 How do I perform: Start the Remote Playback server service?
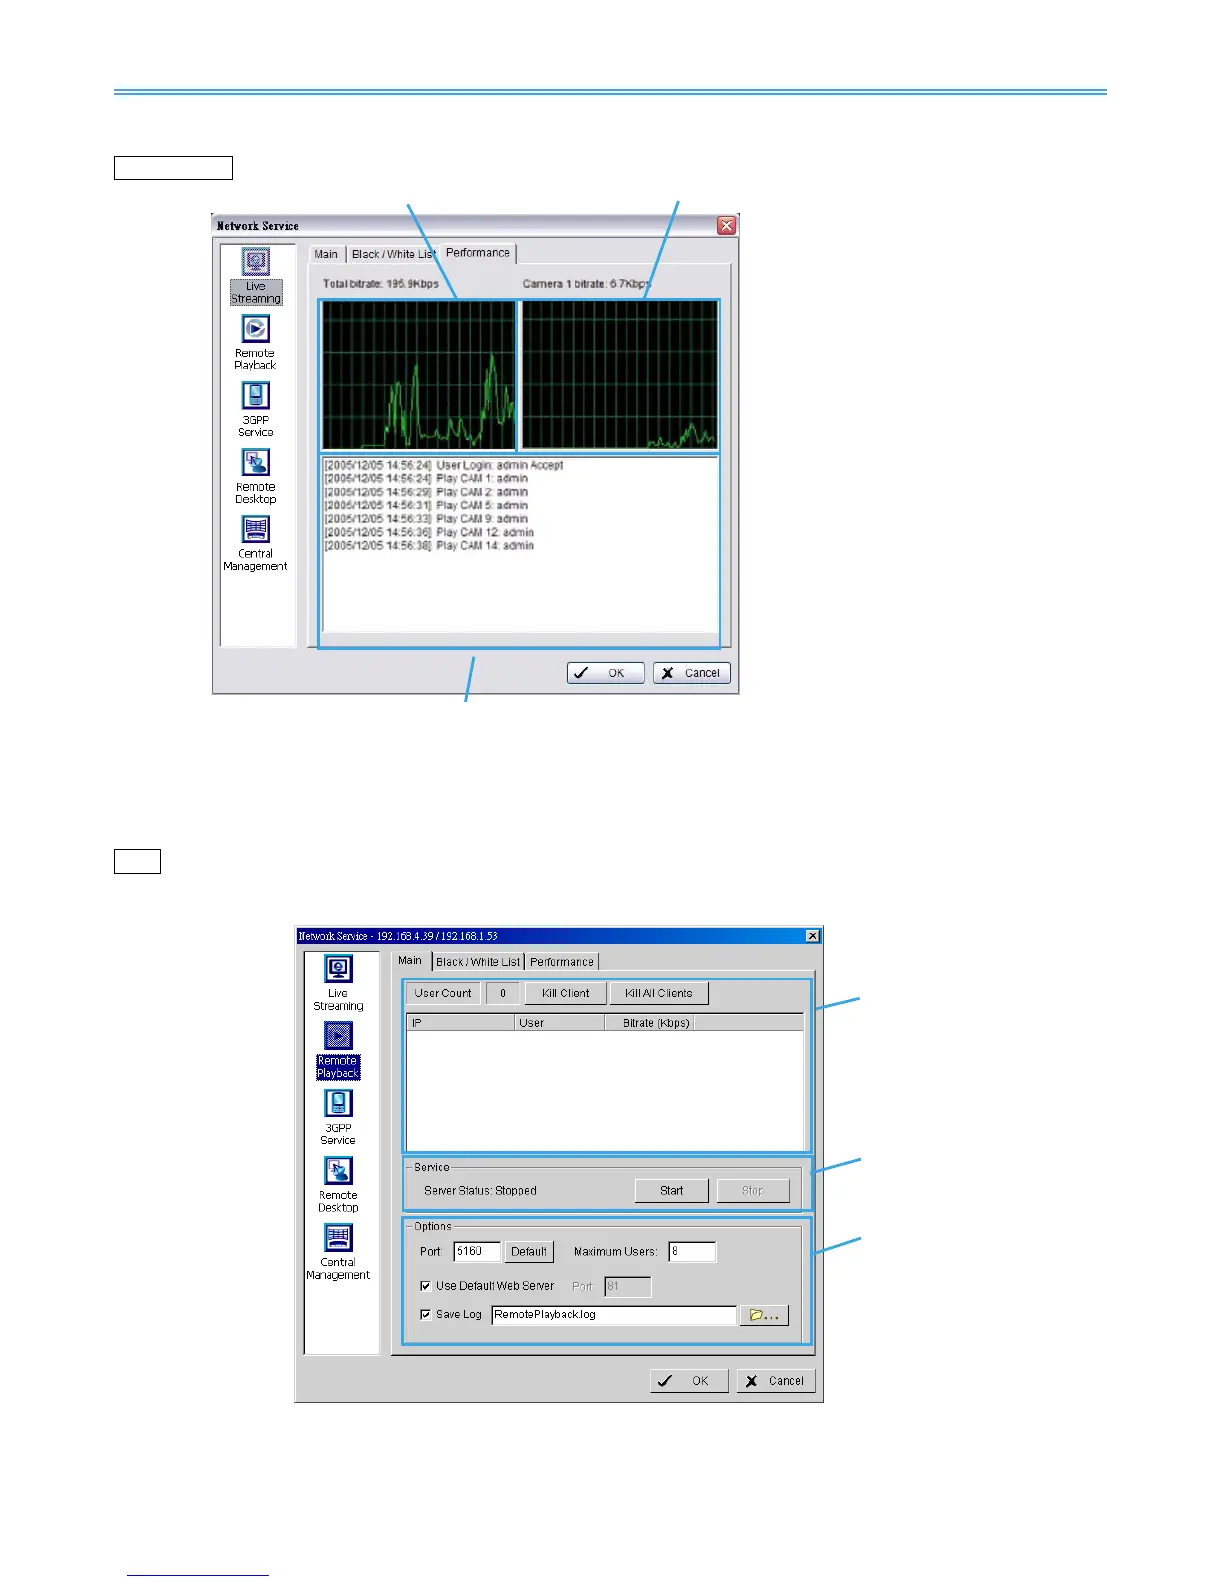pyautogui.click(x=672, y=1191)
